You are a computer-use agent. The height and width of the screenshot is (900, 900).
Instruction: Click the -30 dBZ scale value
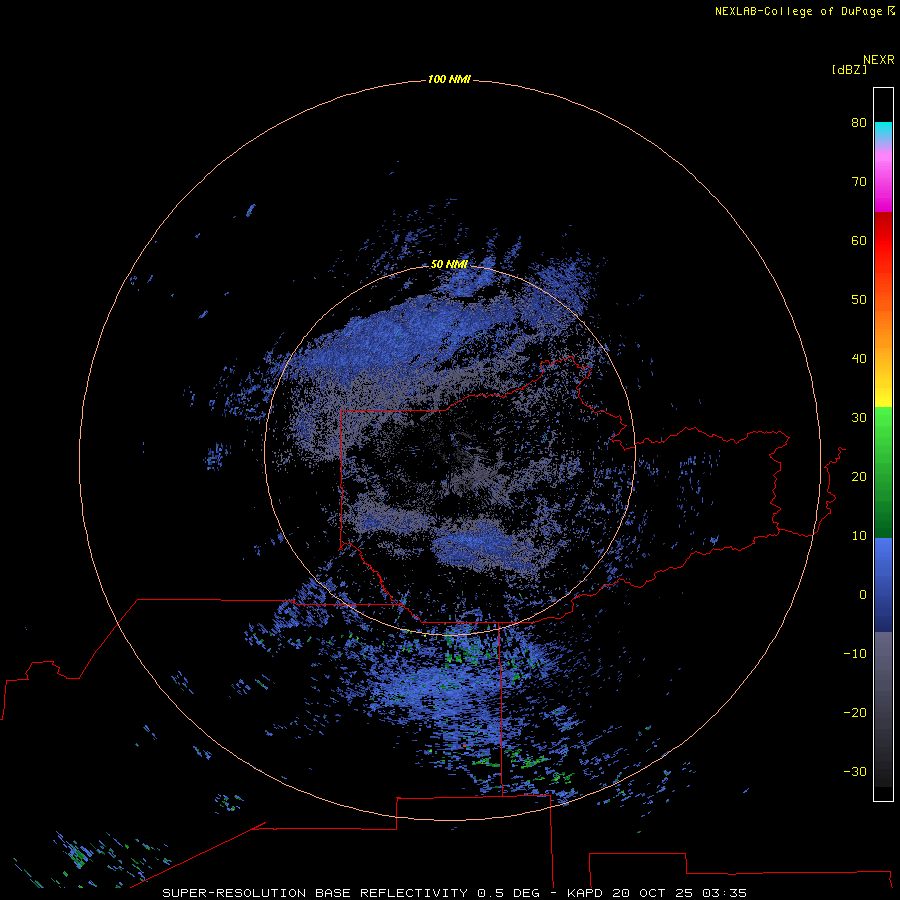tap(855, 771)
